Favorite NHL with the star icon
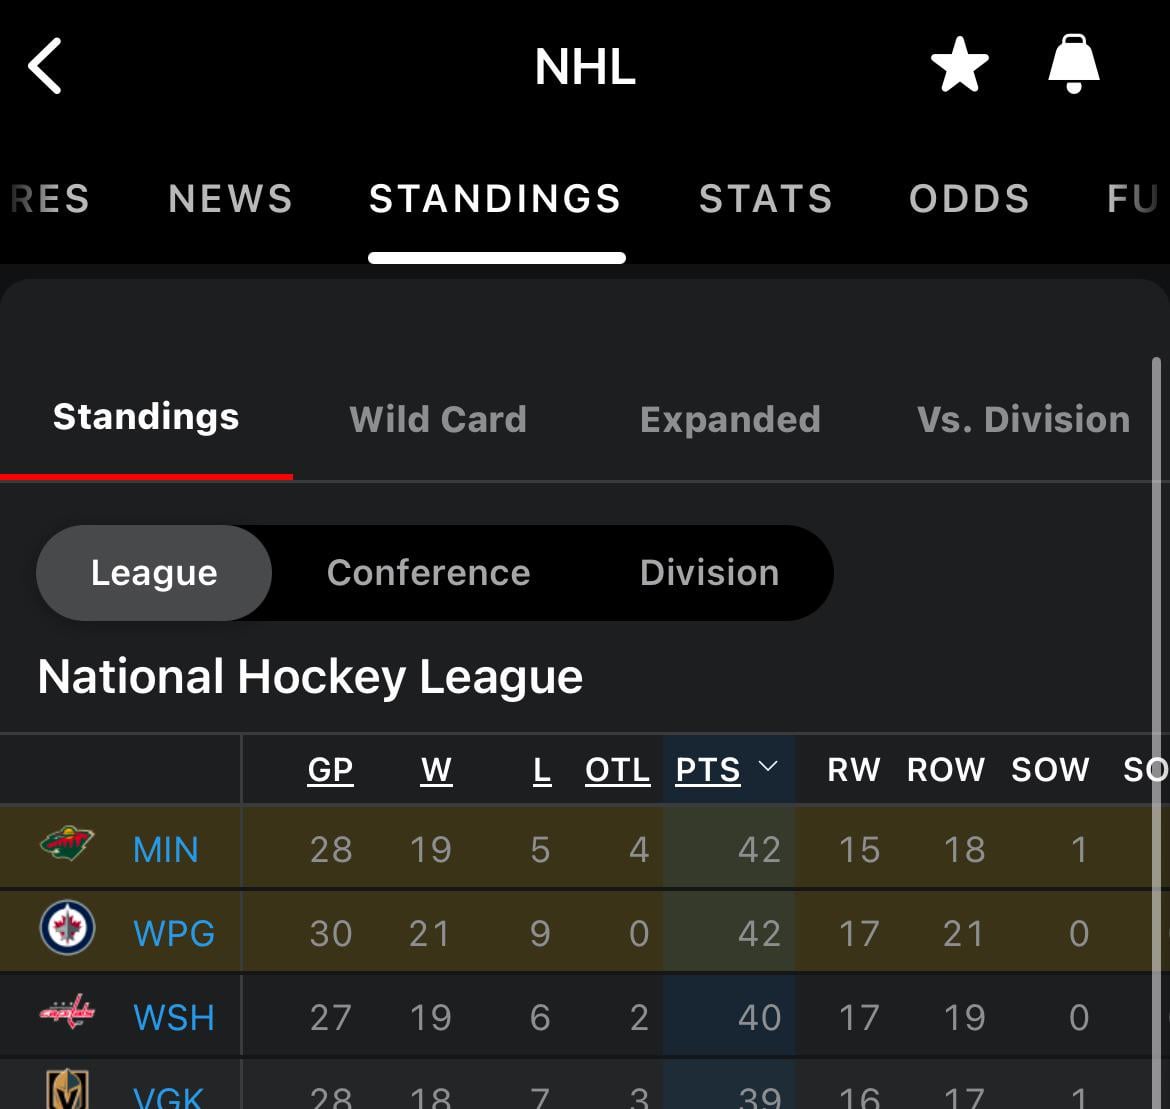 coord(959,67)
